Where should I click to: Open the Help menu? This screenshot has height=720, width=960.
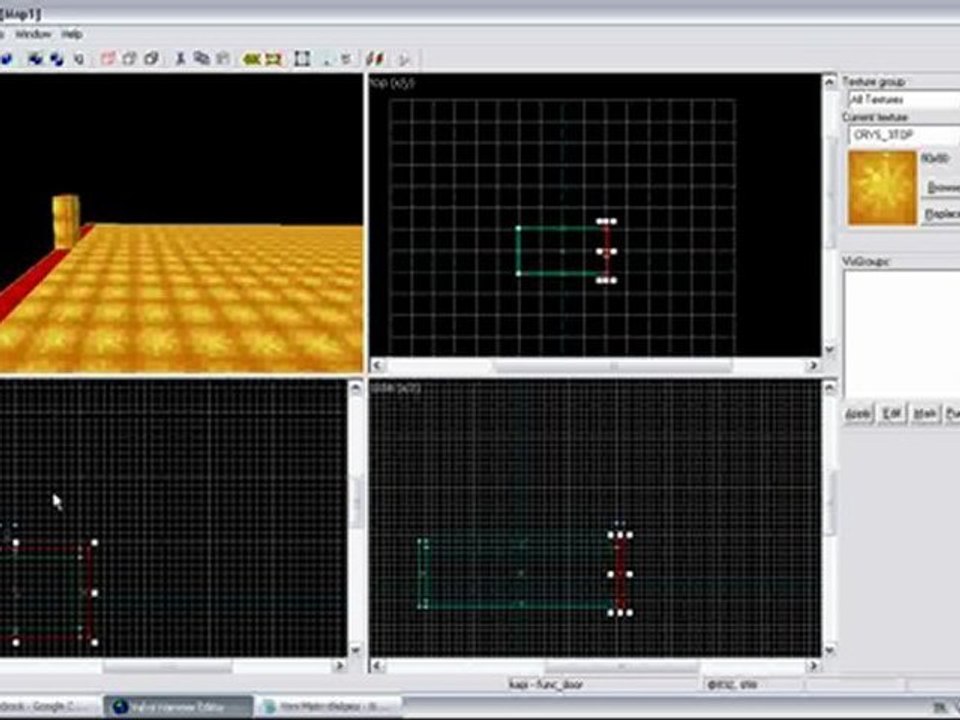coord(72,34)
